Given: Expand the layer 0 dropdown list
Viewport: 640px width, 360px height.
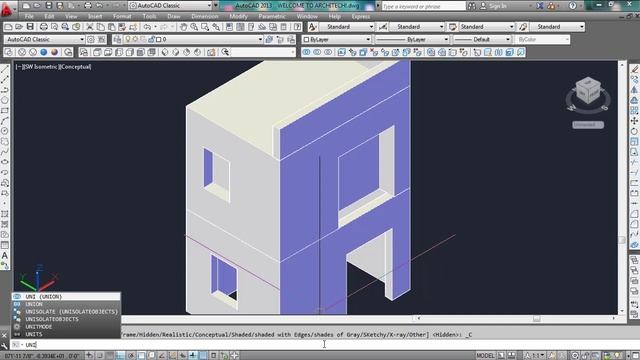Looking at the screenshot, I should [x=260, y=40].
